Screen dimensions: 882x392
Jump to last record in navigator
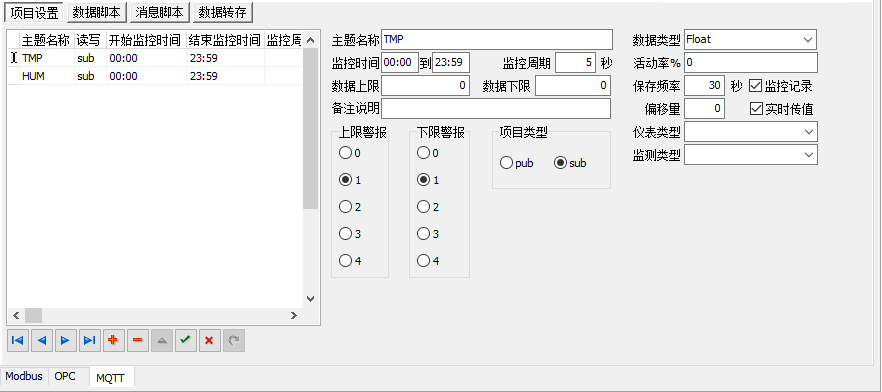coord(89,340)
